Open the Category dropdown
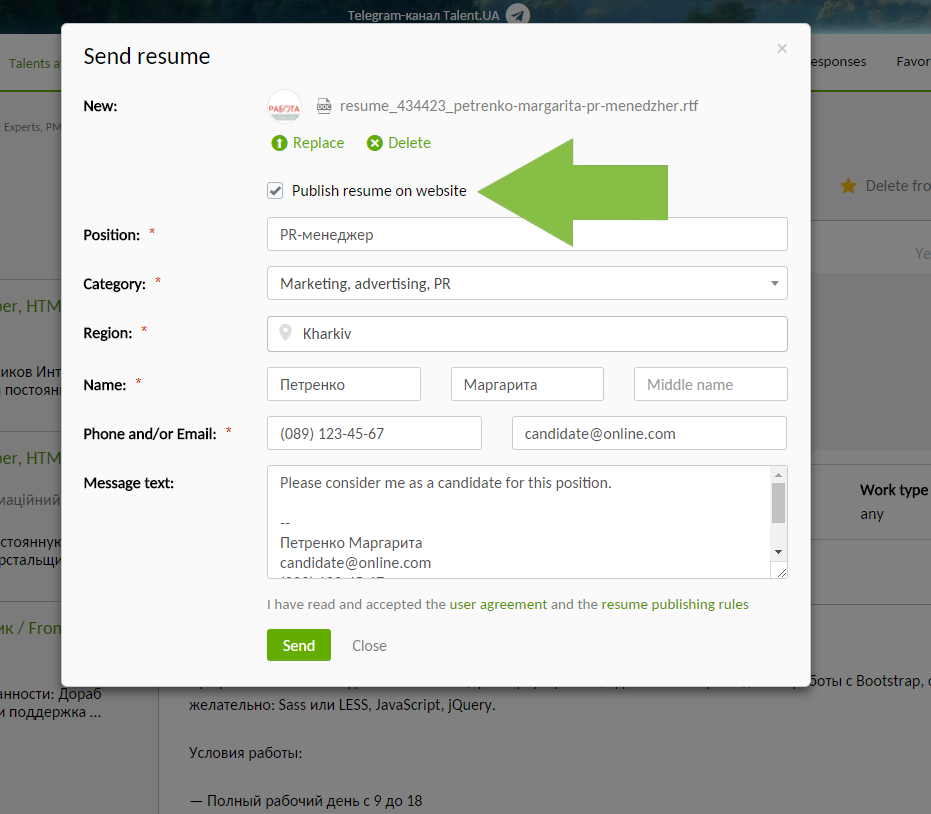Viewport: 931px width, 814px height. [527, 283]
